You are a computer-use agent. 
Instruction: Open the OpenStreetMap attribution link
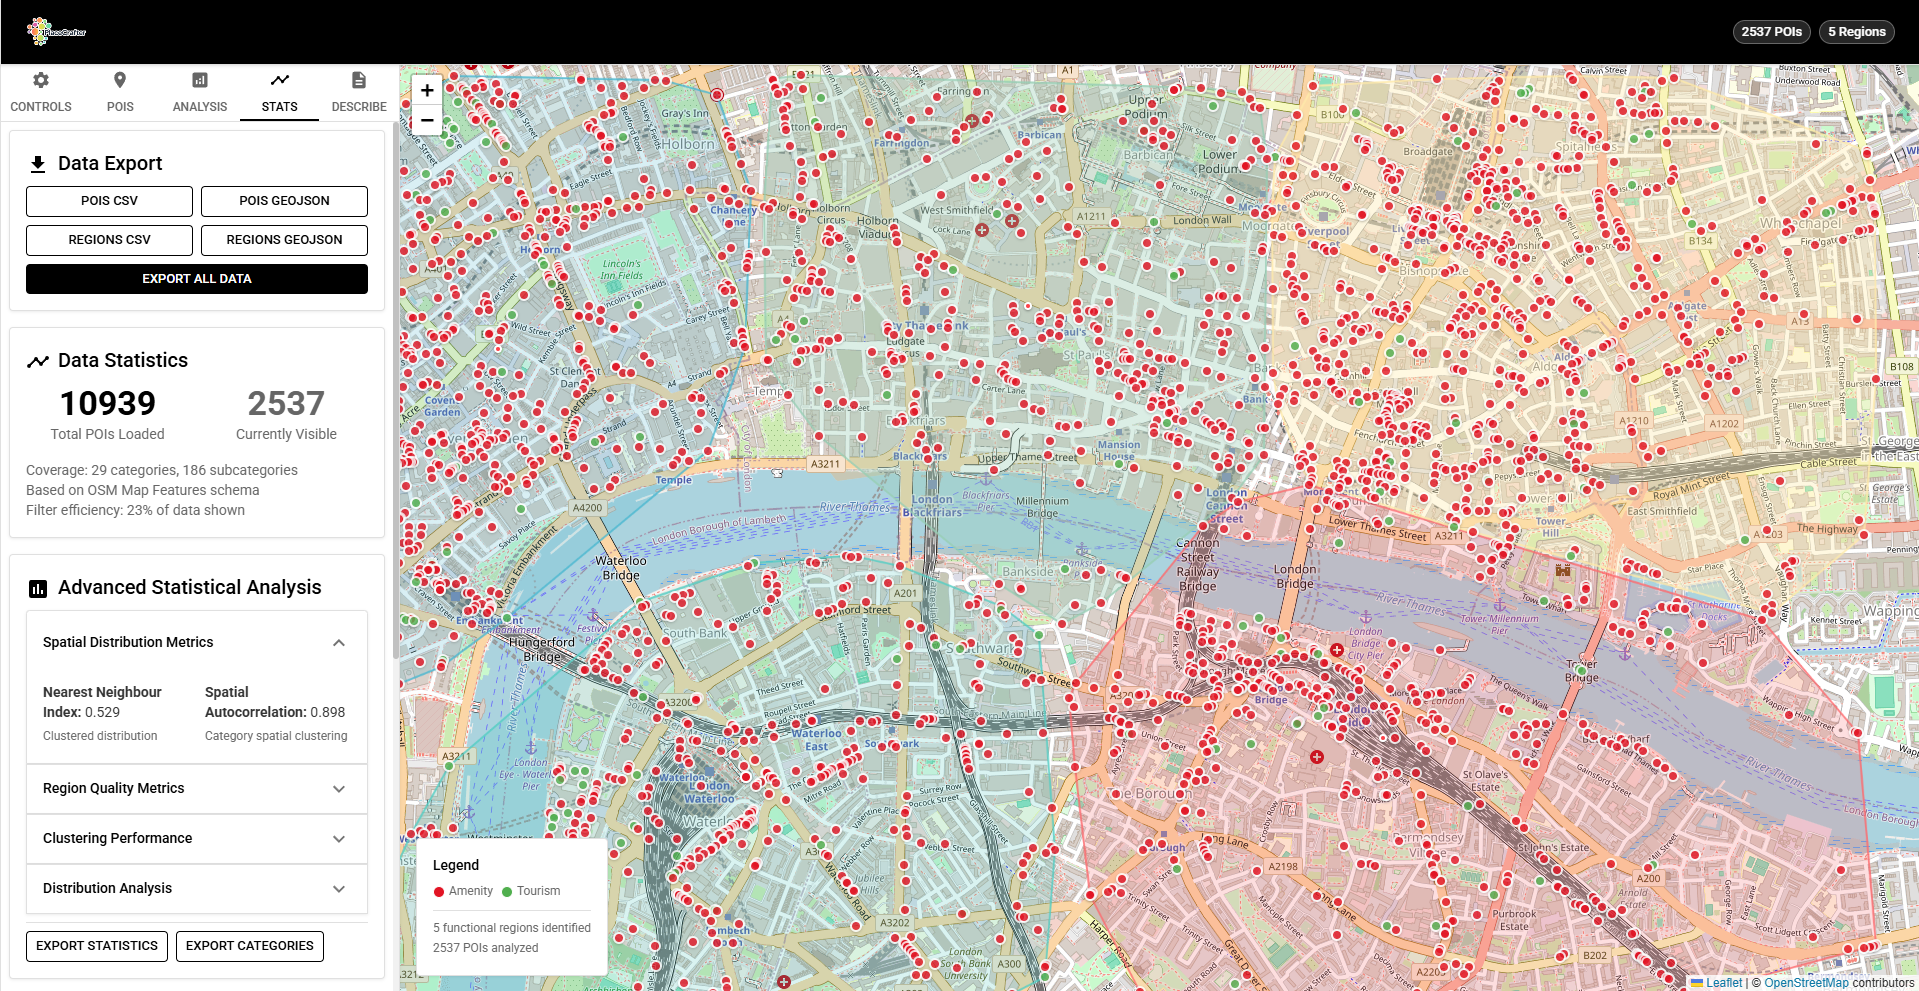pos(1806,983)
